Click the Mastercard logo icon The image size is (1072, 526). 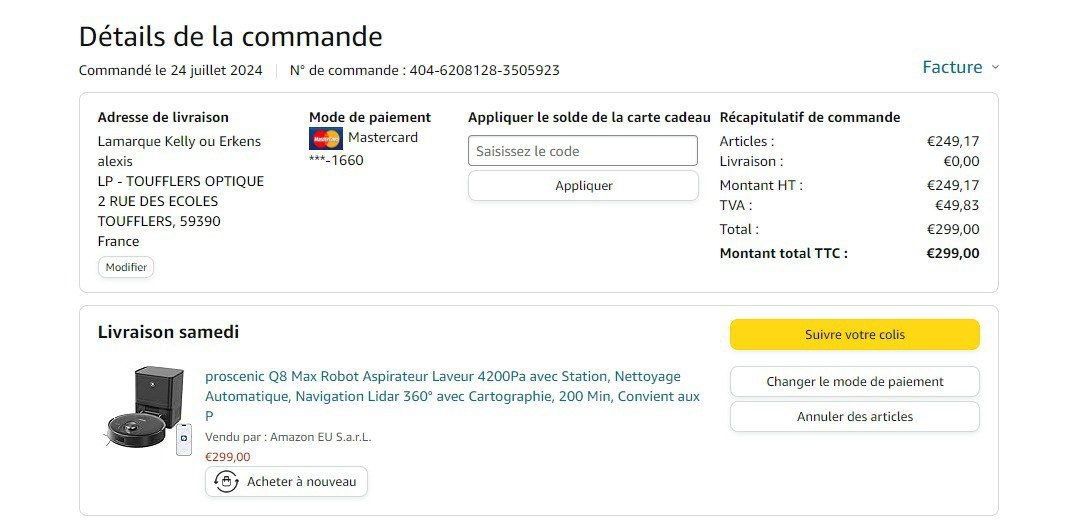click(326, 138)
